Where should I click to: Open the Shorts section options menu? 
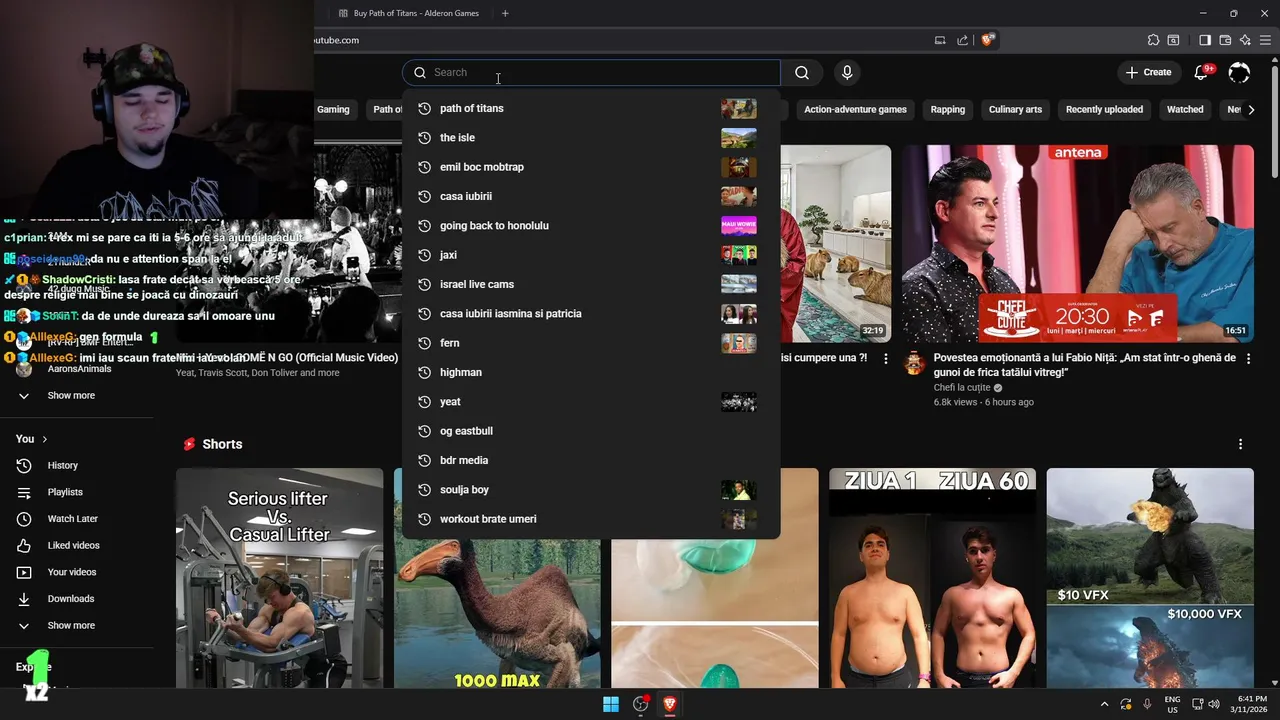click(1241, 444)
